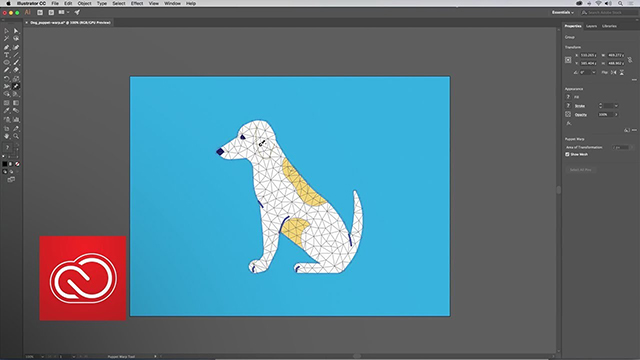Open Stroke panel via Stroke link
Image resolution: width=640 pixels, height=360 pixels.
click(x=580, y=106)
